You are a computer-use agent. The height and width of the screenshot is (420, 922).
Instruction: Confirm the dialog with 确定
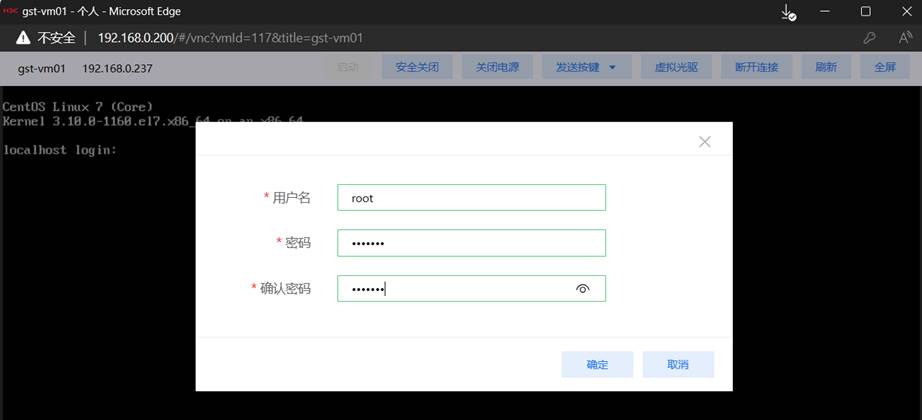pos(597,364)
